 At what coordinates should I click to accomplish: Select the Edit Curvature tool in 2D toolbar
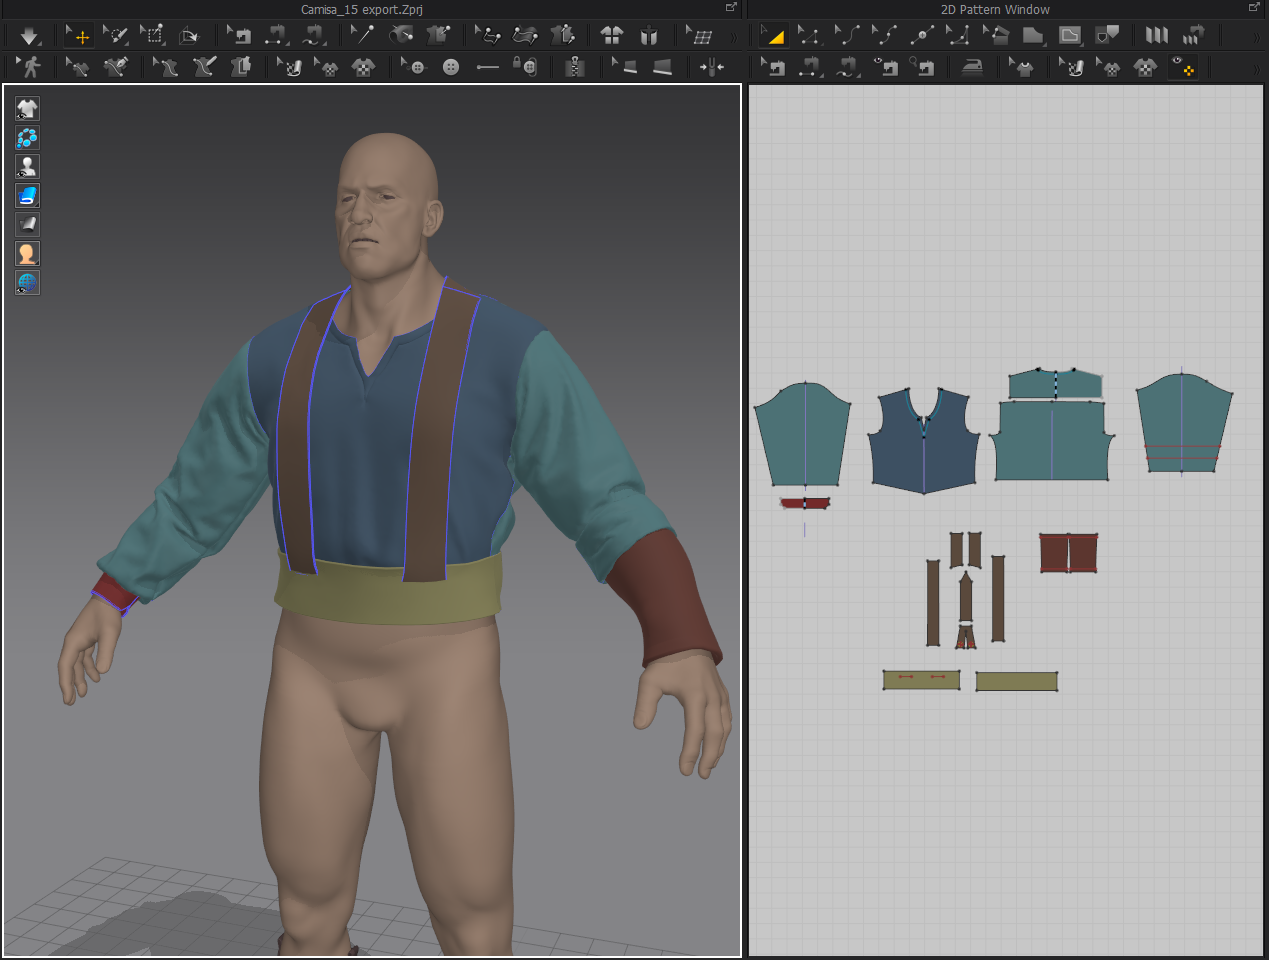pos(847,36)
